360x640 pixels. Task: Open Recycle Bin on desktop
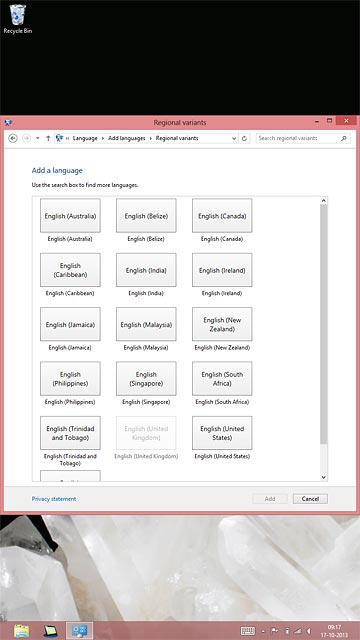tap(18, 19)
